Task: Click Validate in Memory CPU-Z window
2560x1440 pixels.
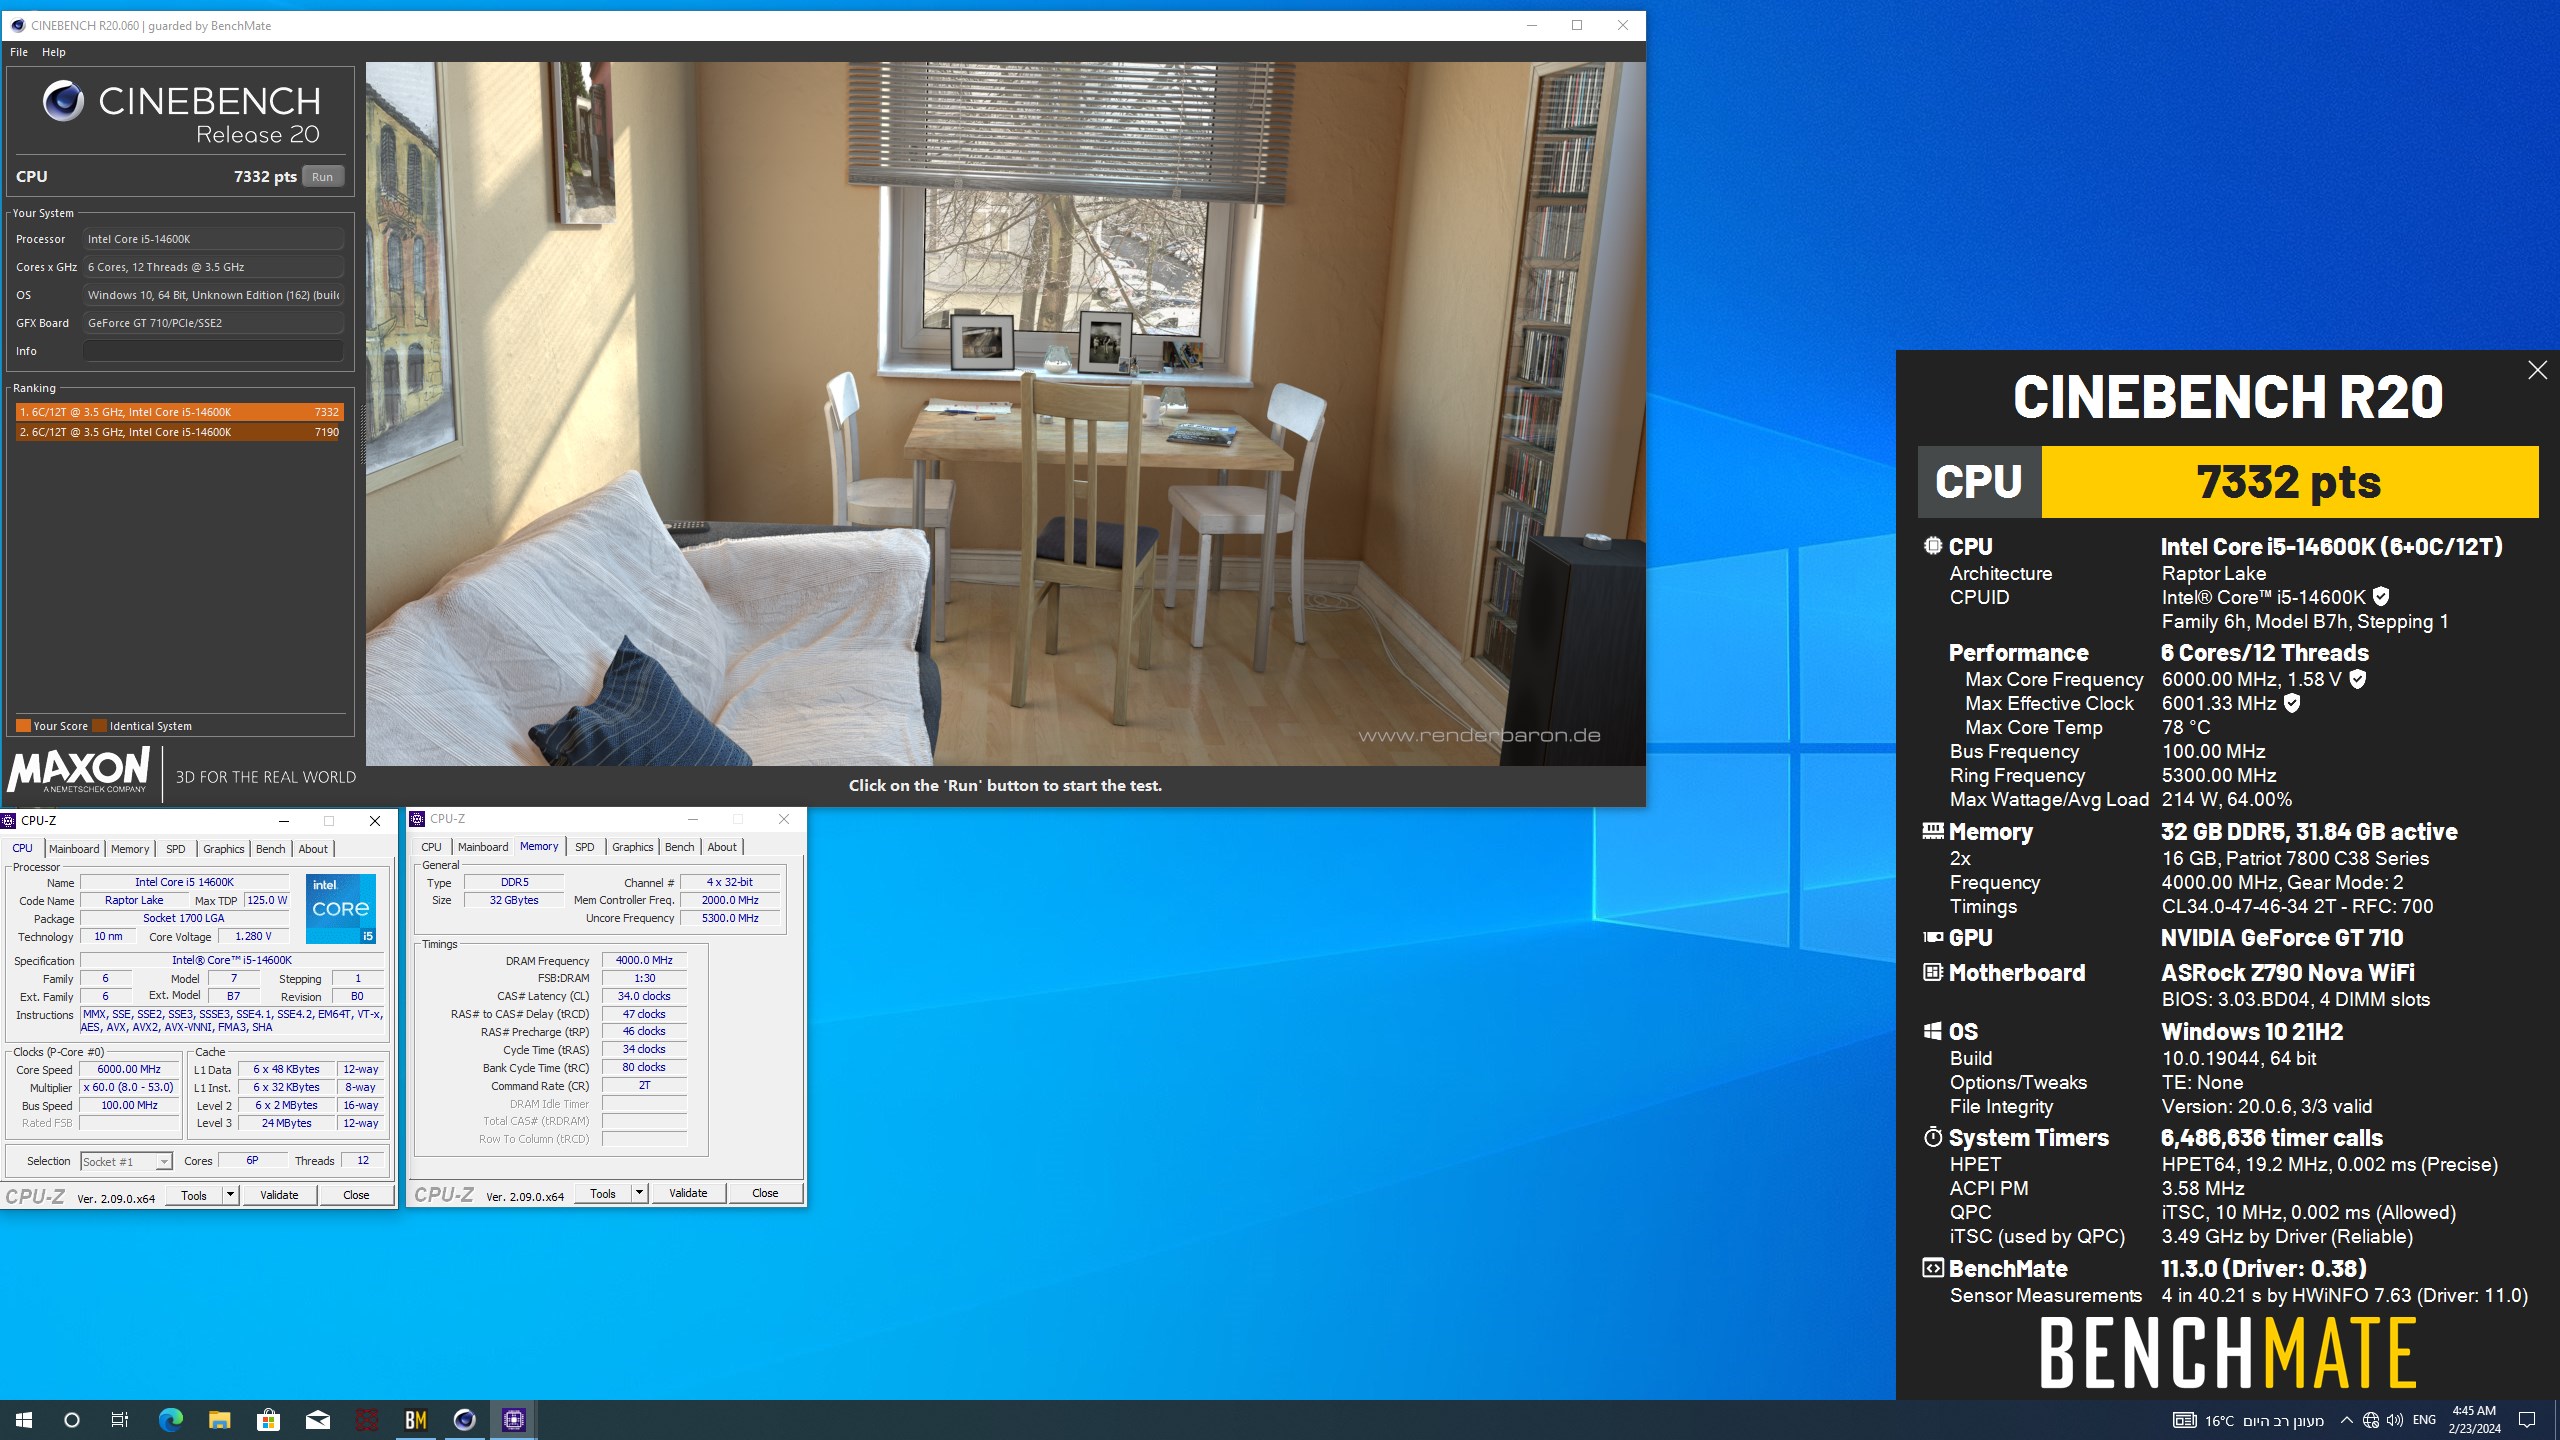Action: point(688,1193)
